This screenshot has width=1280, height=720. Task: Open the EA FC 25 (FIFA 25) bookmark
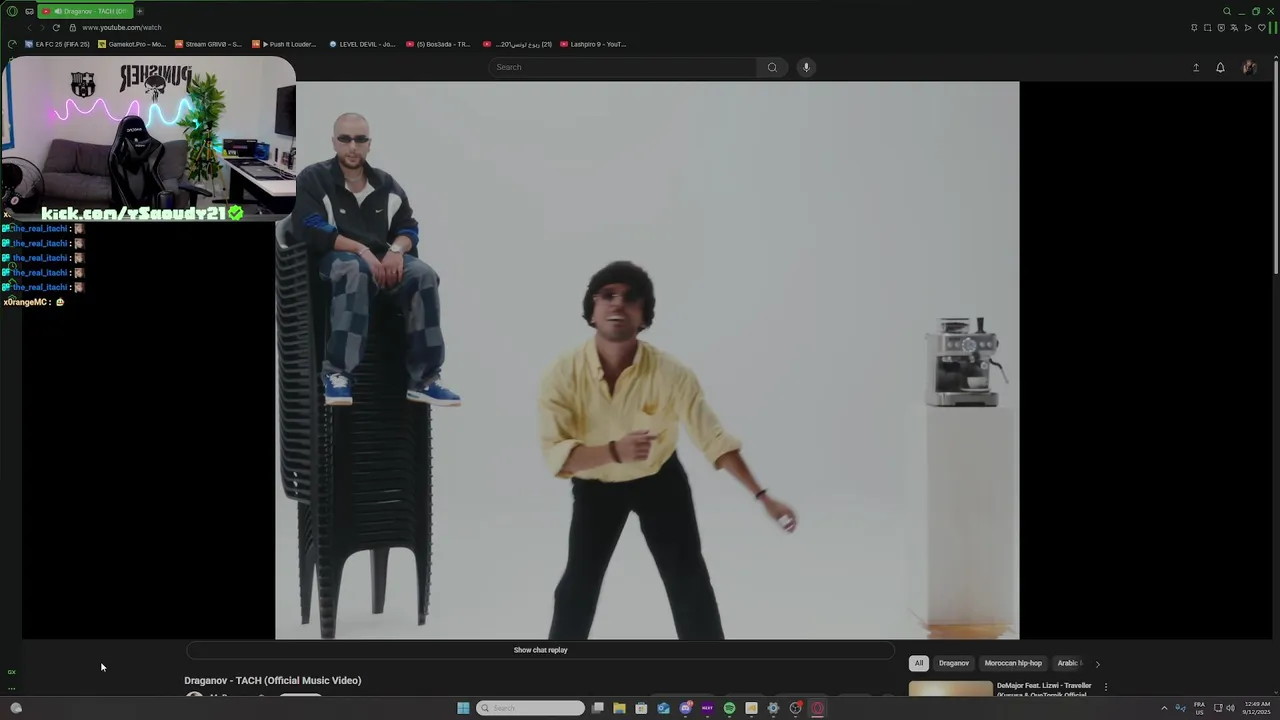57,44
